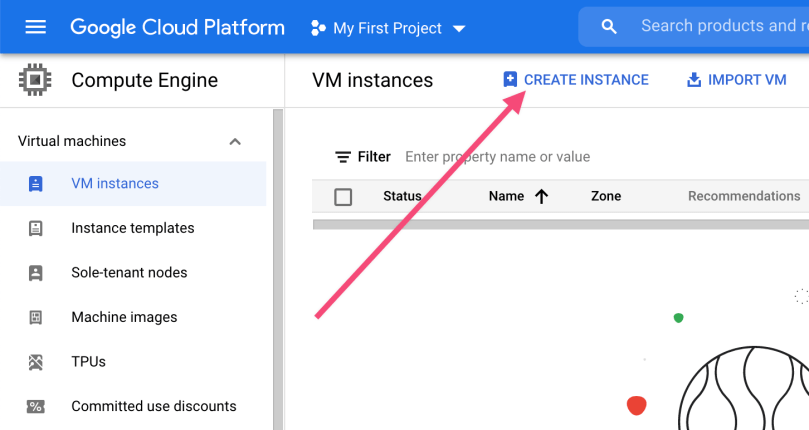809x430 pixels.
Task: Click the Google Cloud Platform logo
Action: (177, 27)
